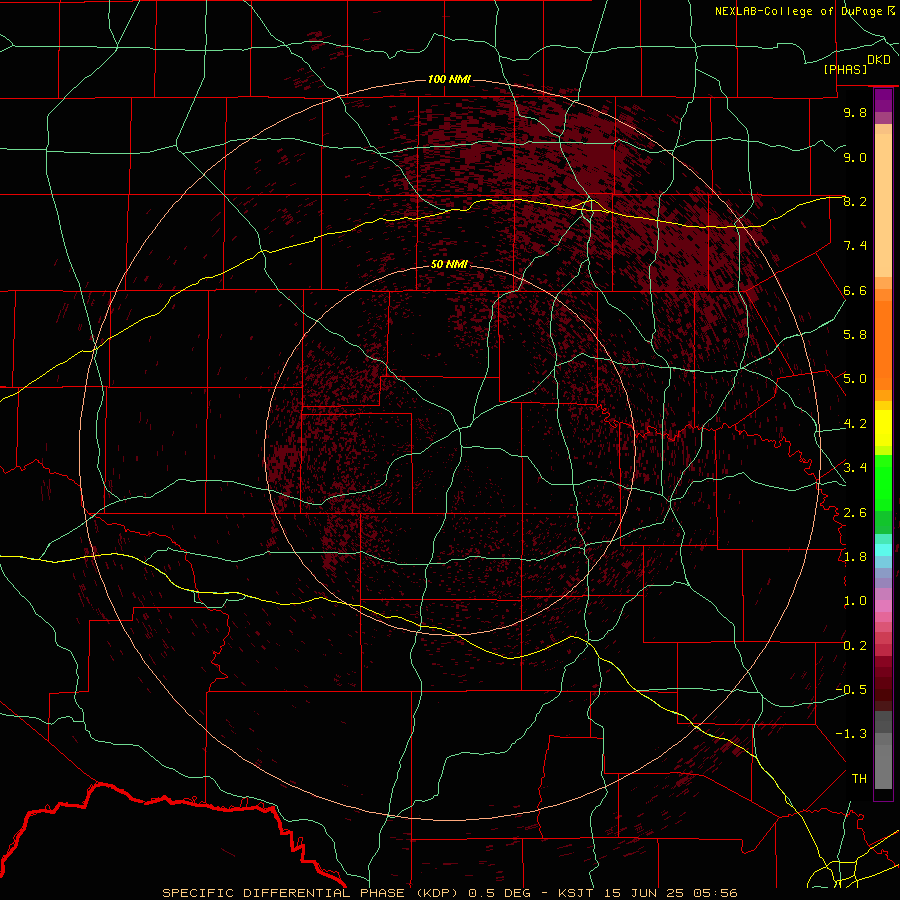
Task: Select the 9.0 value on the color scale
Action: coord(855,157)
